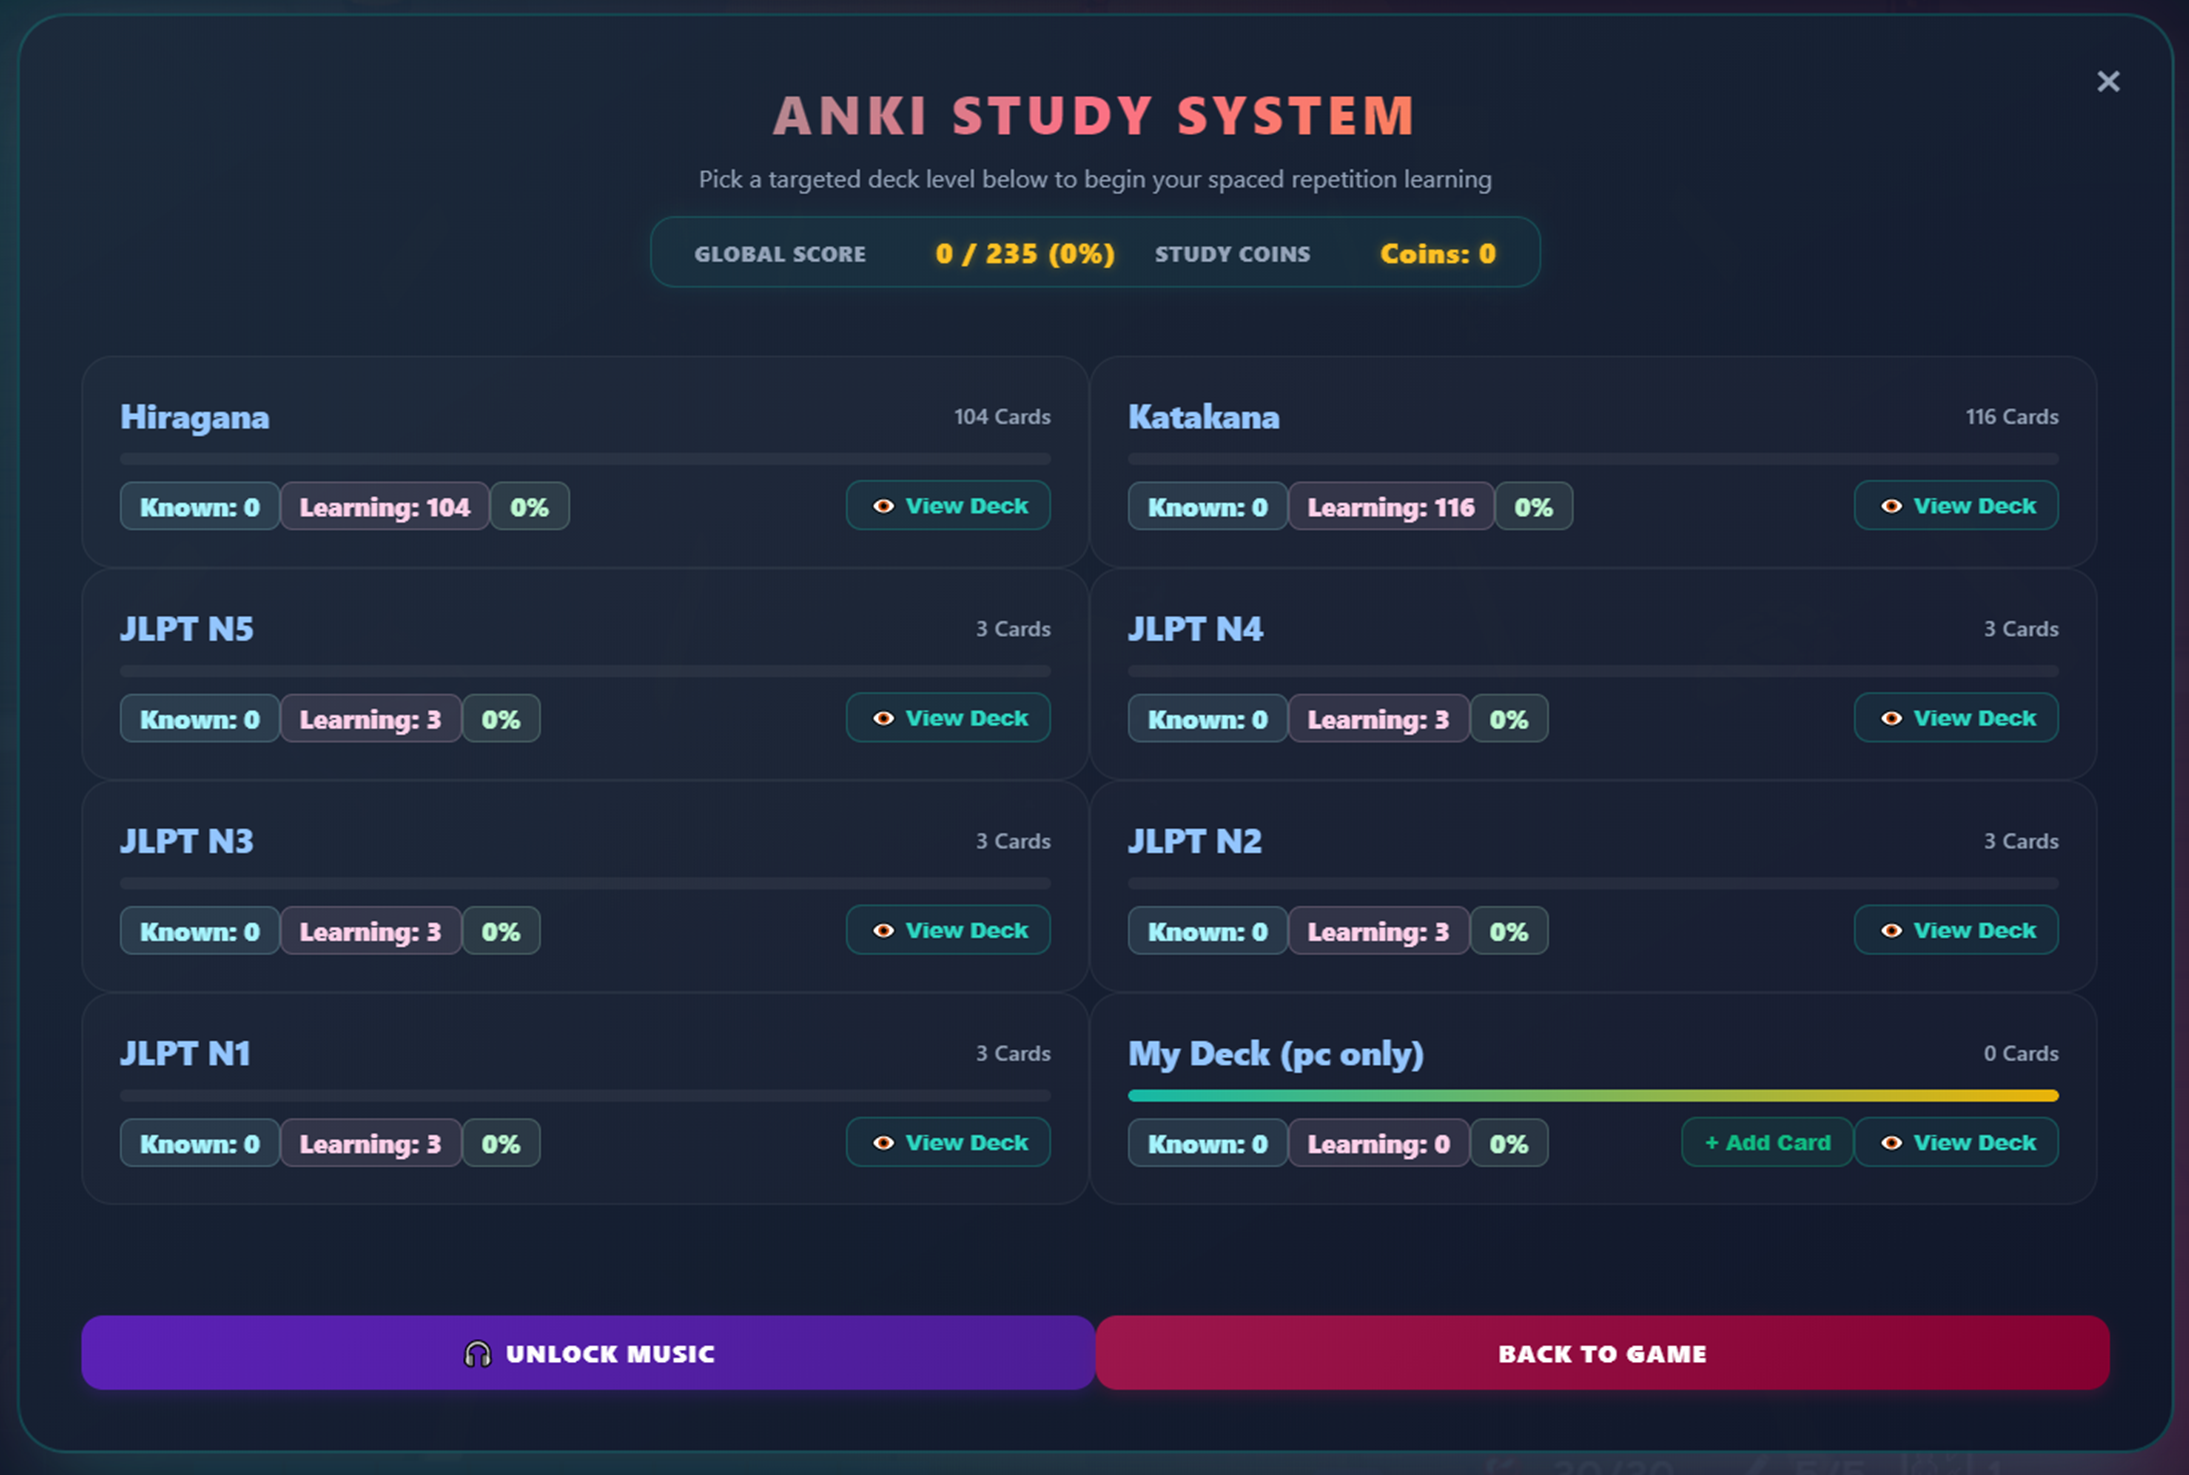Close the Anki Study System dialog
2189x1475 pixels.
2108,81
